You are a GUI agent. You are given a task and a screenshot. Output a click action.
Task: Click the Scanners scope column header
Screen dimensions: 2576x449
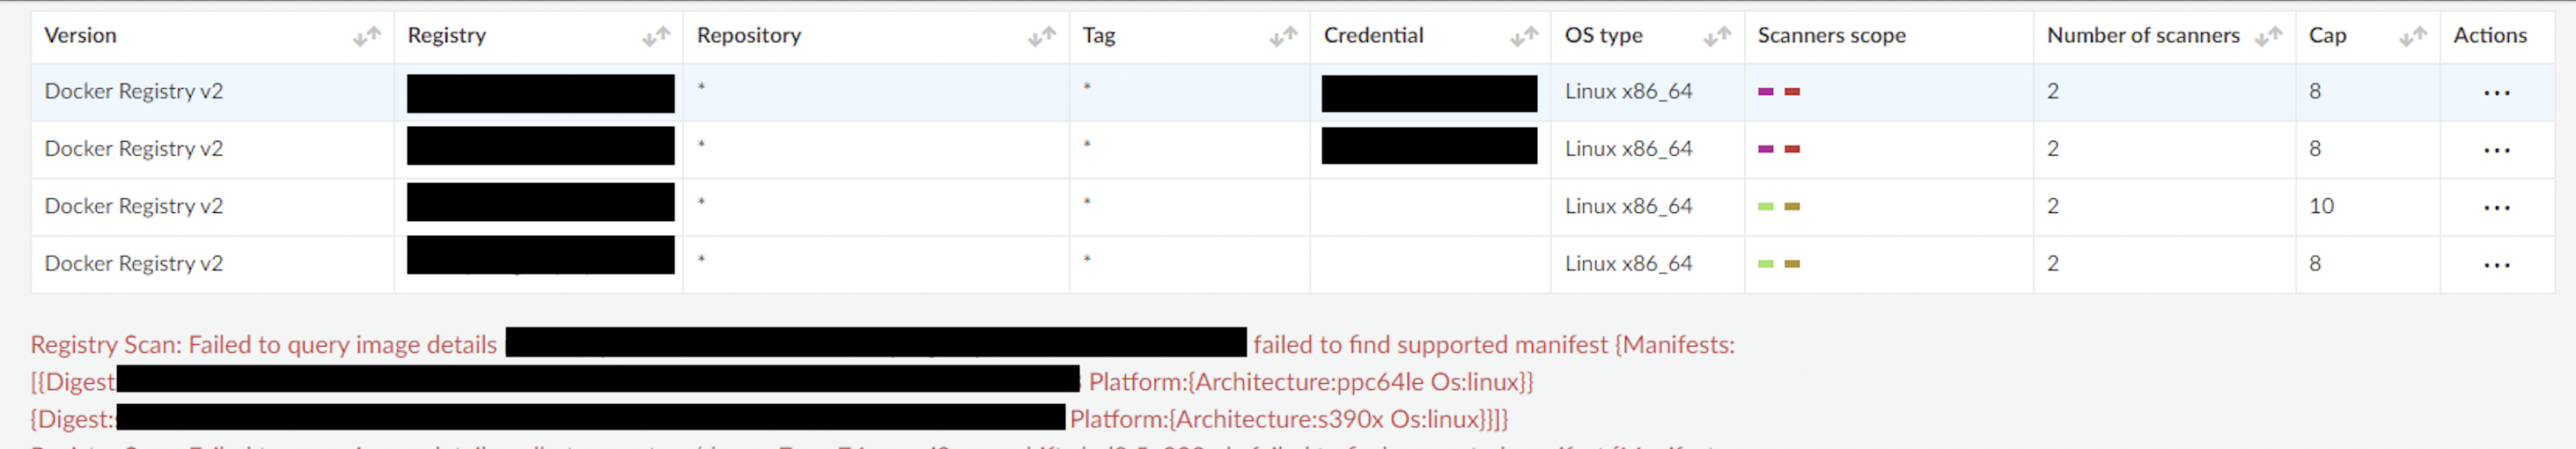1831,36
